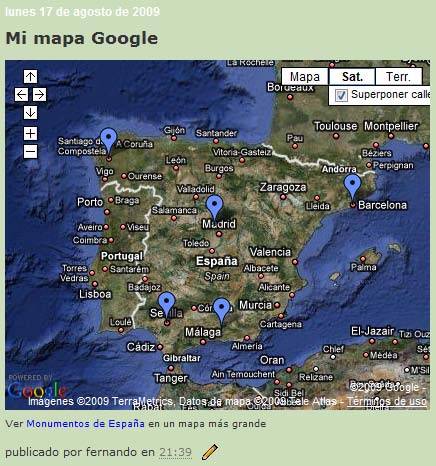Switch to Sat. satellite view
436x466 pixels.
(x=352, y=77)
